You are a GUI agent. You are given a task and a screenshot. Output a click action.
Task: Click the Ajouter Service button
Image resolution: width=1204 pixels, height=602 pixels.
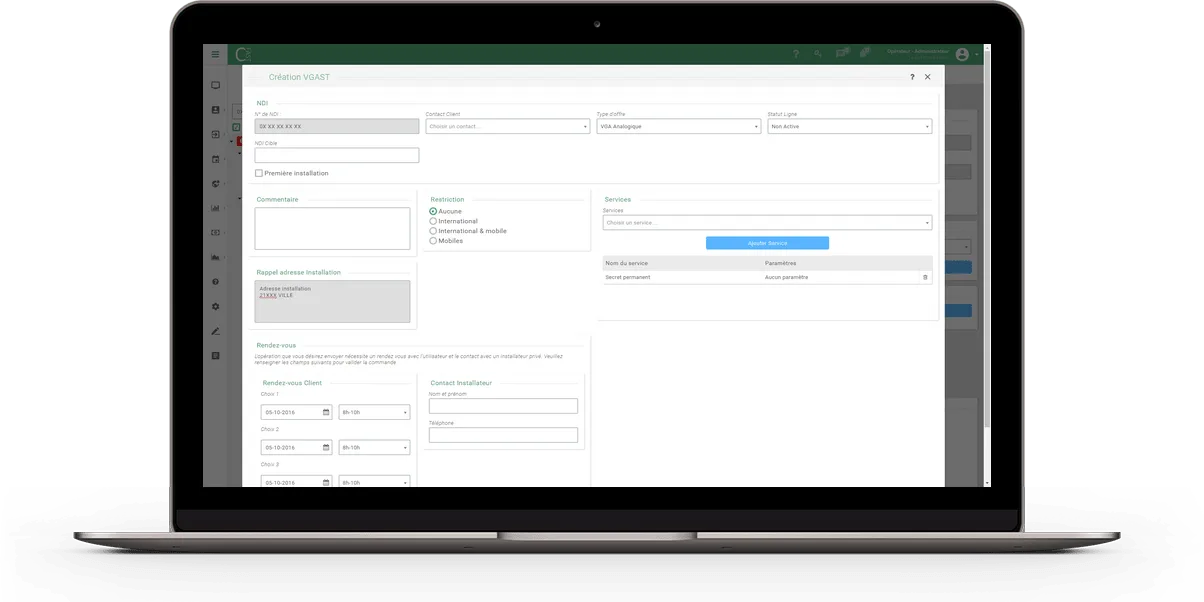tap(767, 243)
